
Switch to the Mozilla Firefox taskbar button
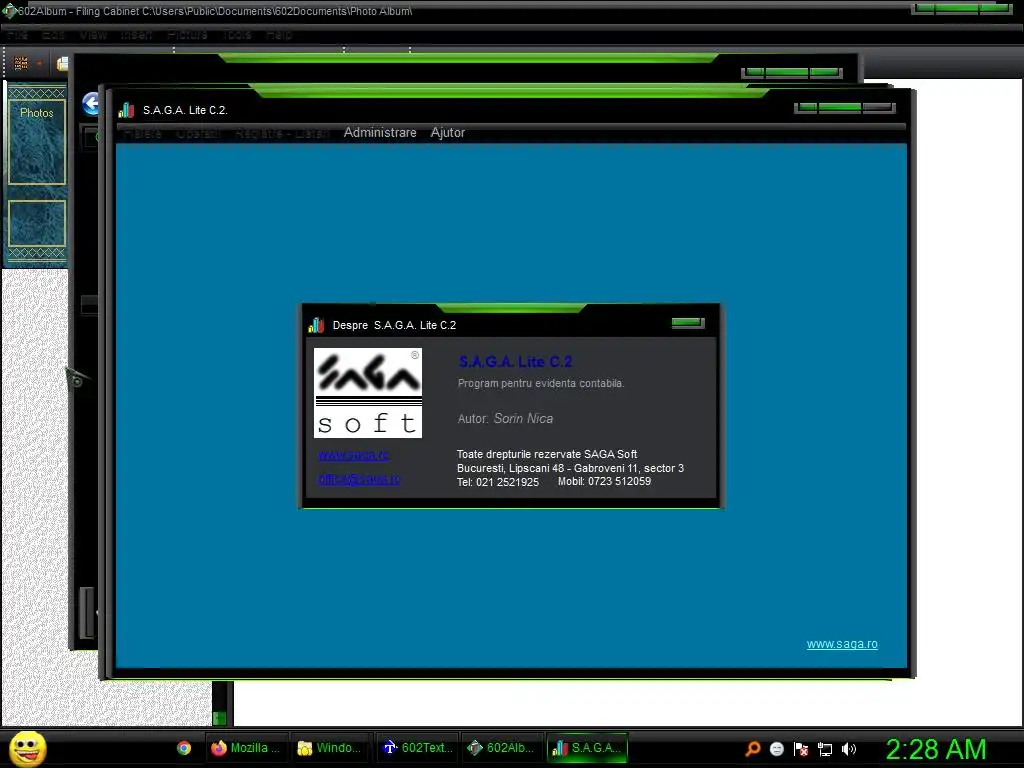[x=246, y=748]
